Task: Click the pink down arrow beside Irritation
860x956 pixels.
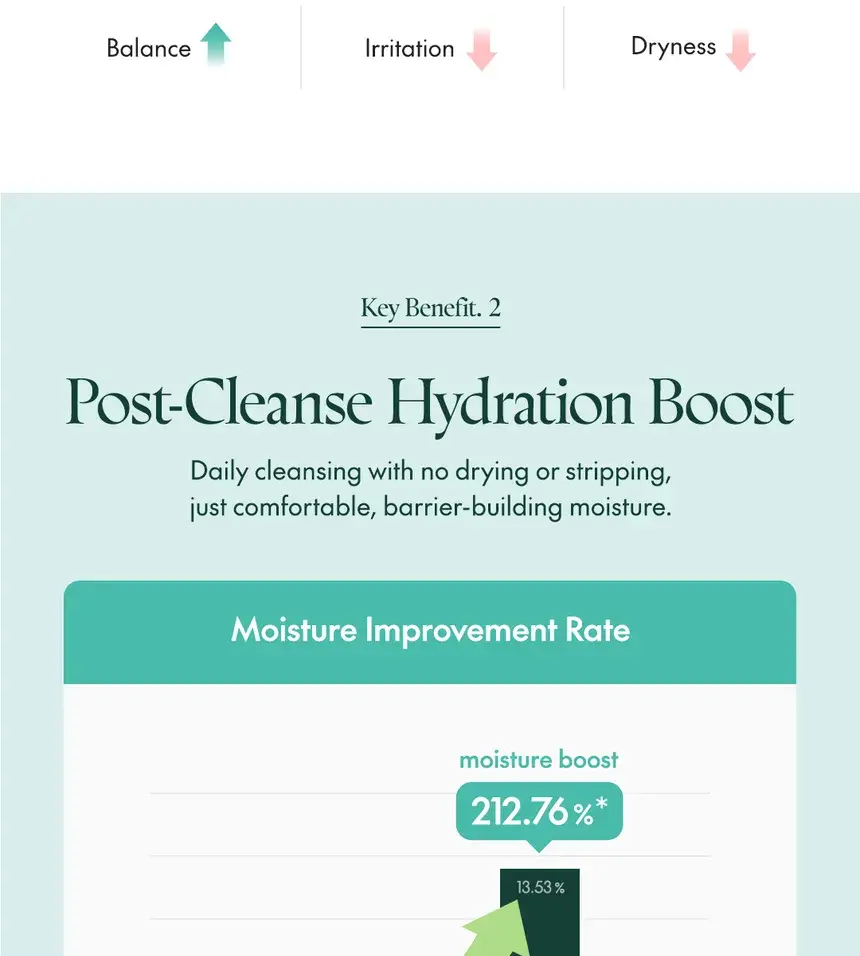Action: click(482, 49)
